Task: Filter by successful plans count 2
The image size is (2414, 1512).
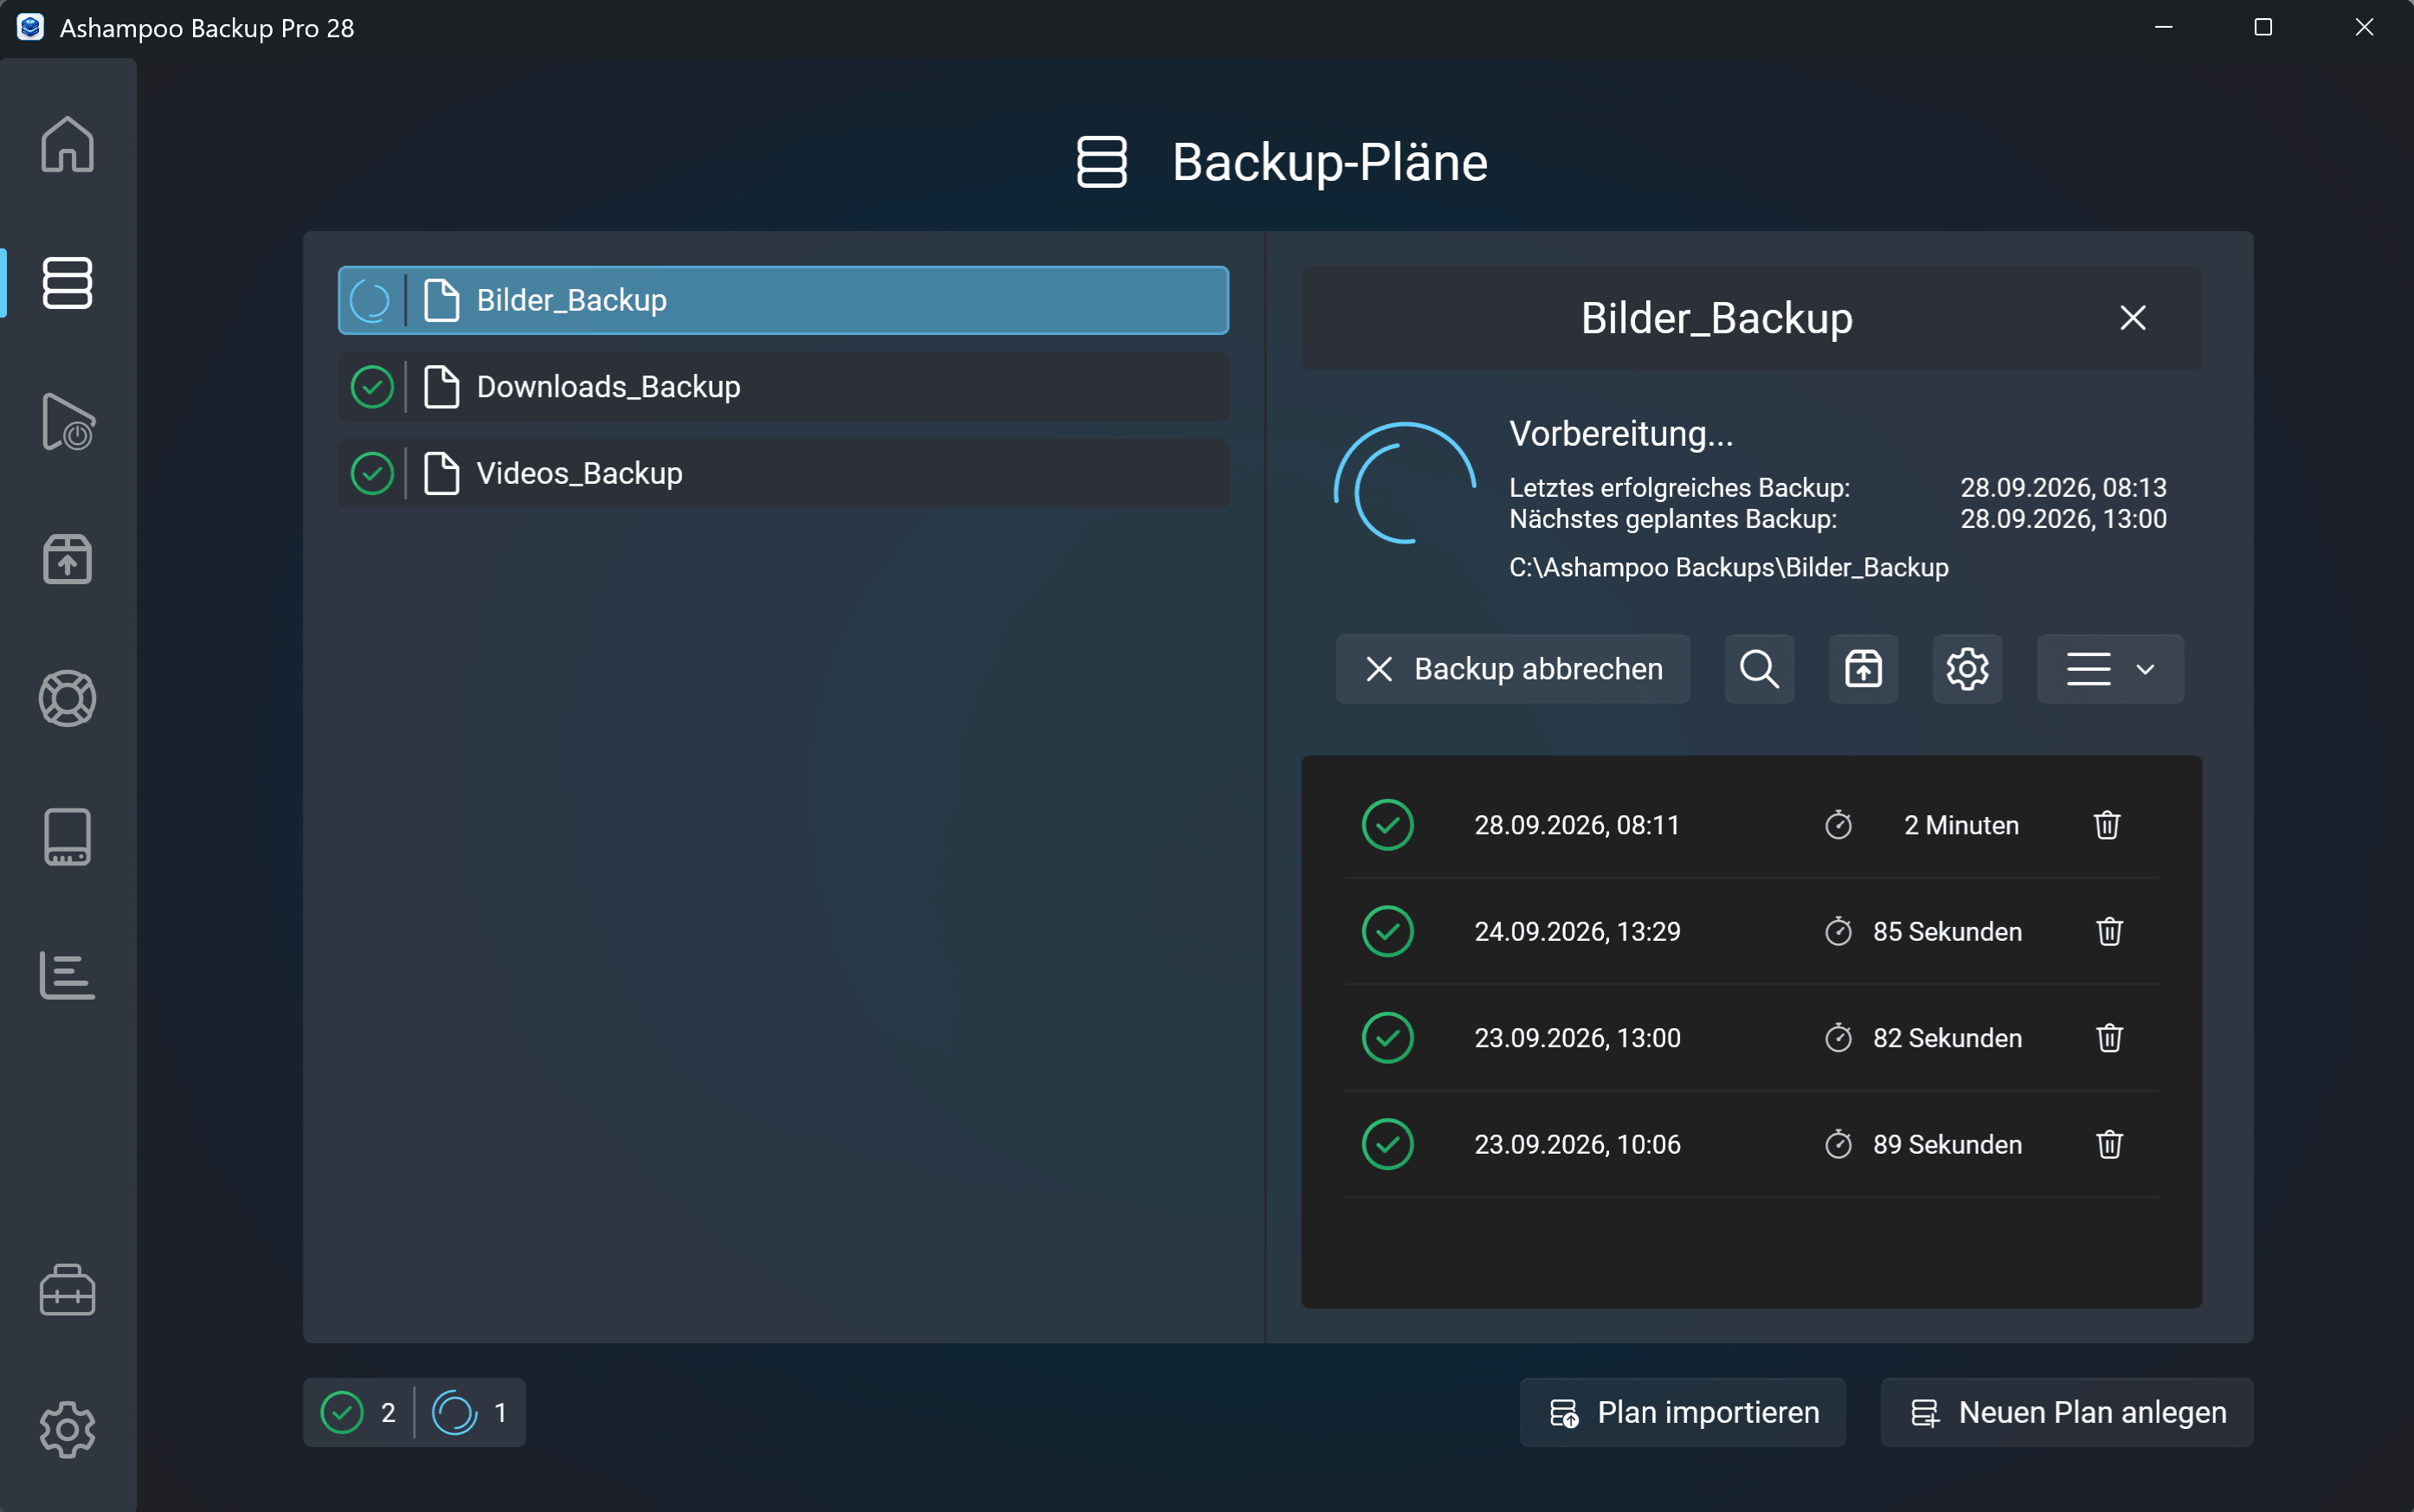Action: coord(359,1412)
